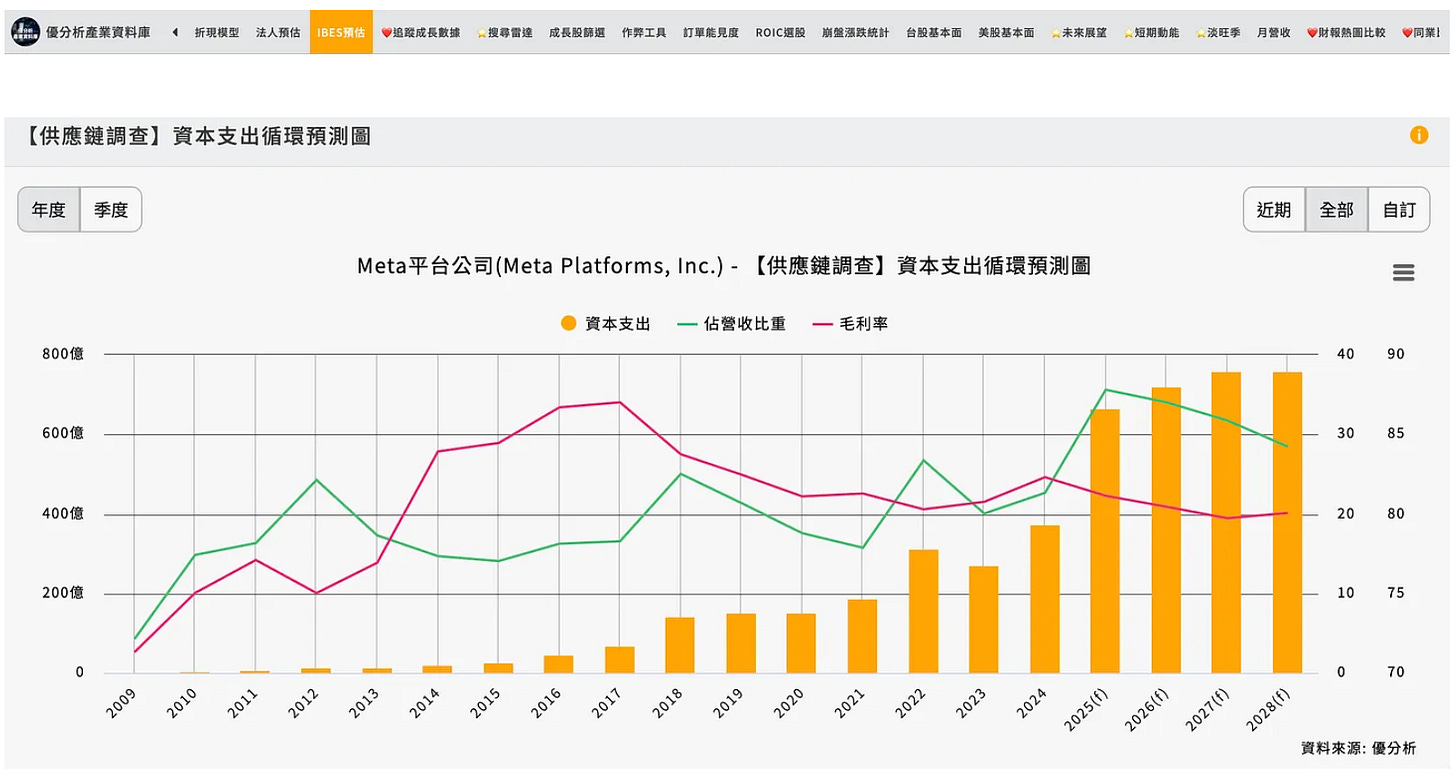
Task: Click the 2023 capital expenditure bar
Action: coord(984,620)
